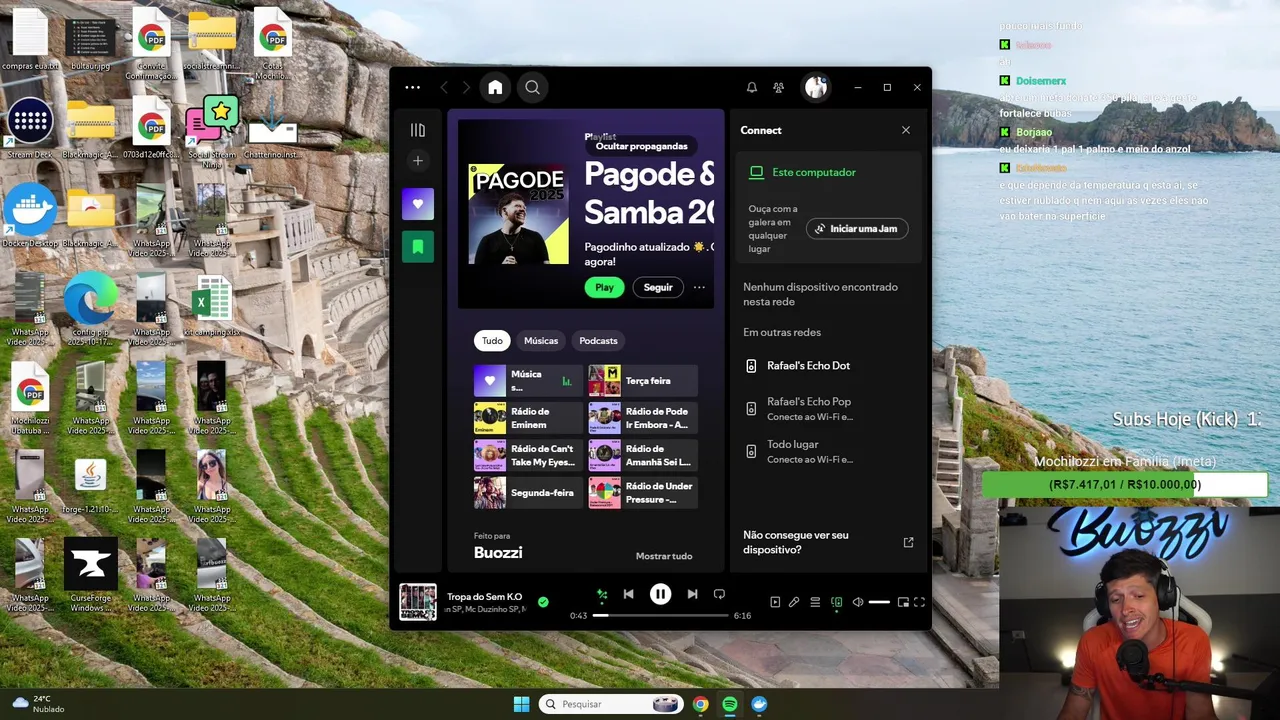The height and width of the screenshot is (720, 1280).
Task: Open Rádio de Under Pressure tile
Action: coord(642,493)
